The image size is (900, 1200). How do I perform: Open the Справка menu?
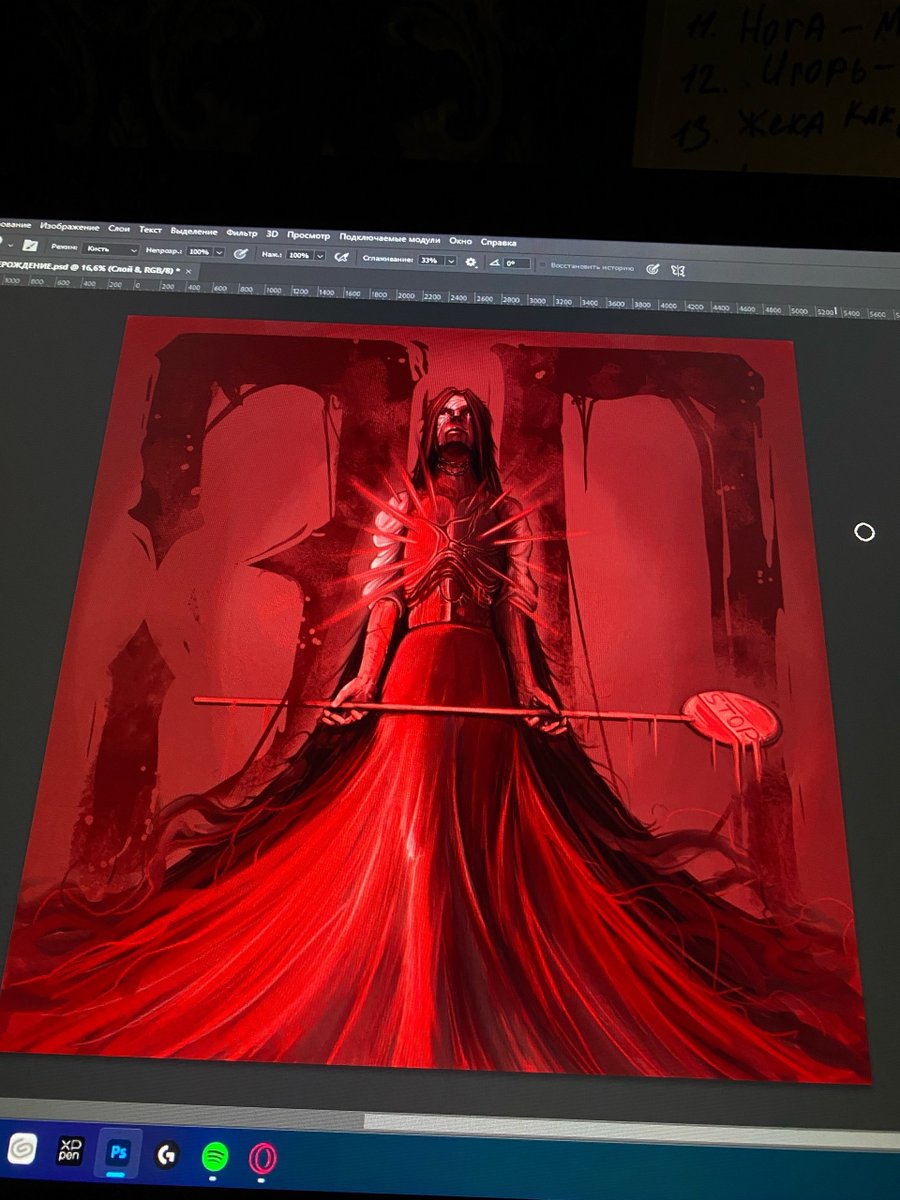498,243
